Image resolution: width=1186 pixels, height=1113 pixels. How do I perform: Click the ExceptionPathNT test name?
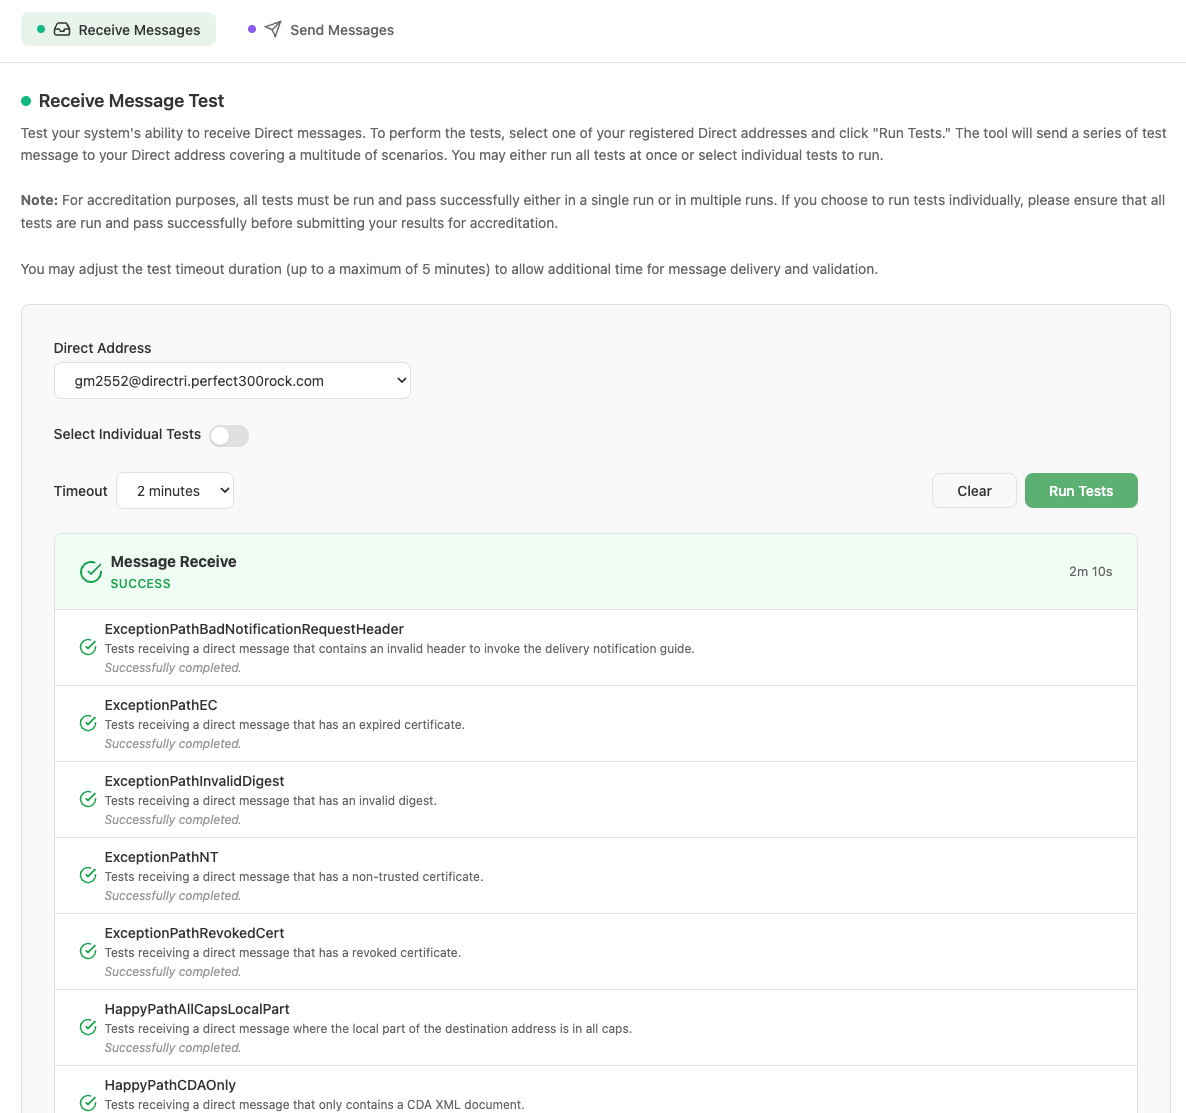coord(161,857)
